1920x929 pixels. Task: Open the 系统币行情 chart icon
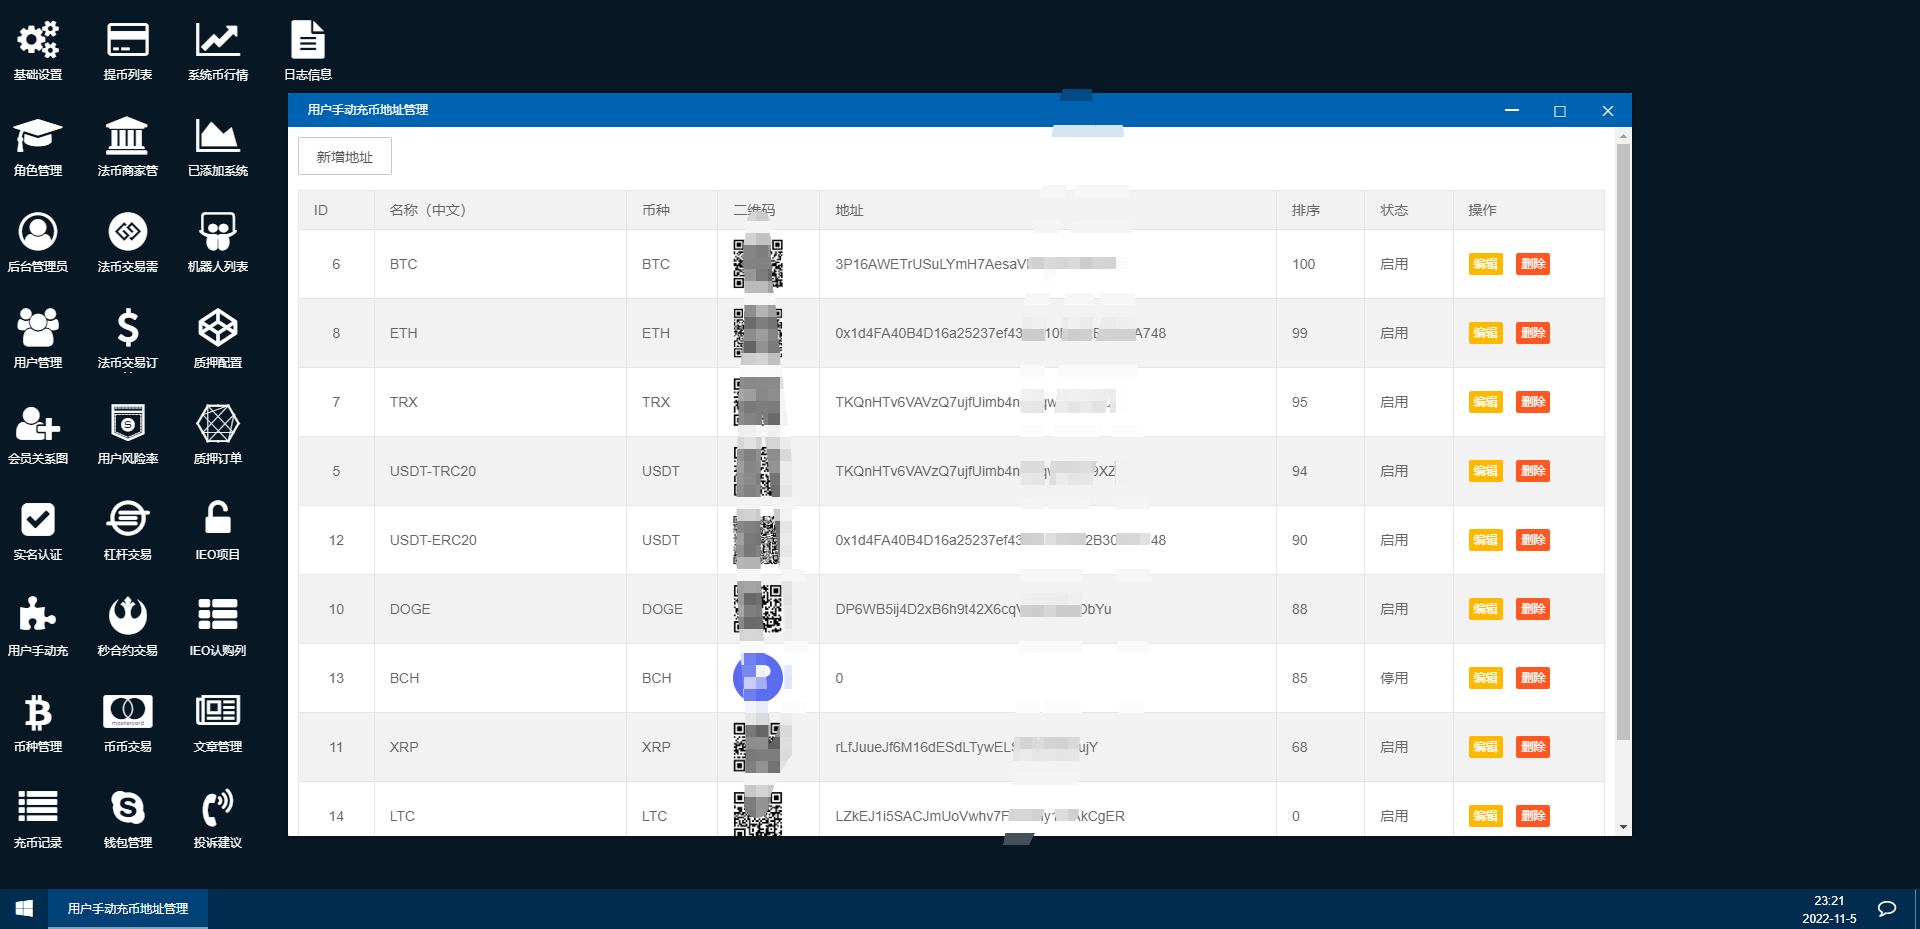point(218,40)
